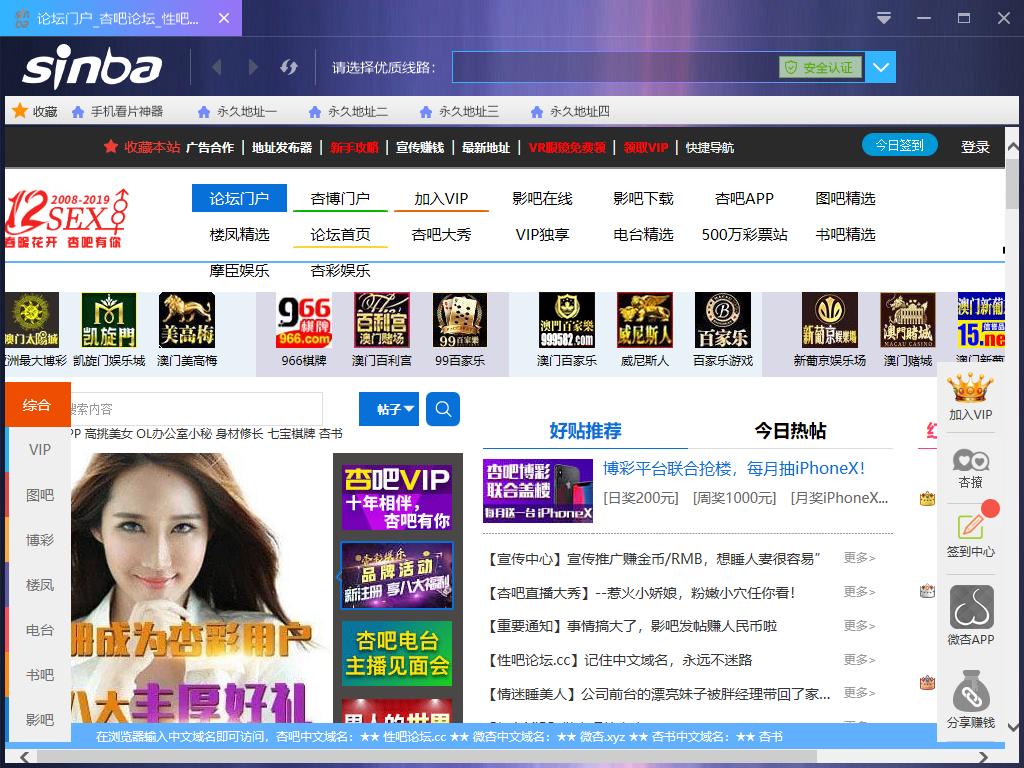Select the VIP sidebar tab

coord(39,449)
